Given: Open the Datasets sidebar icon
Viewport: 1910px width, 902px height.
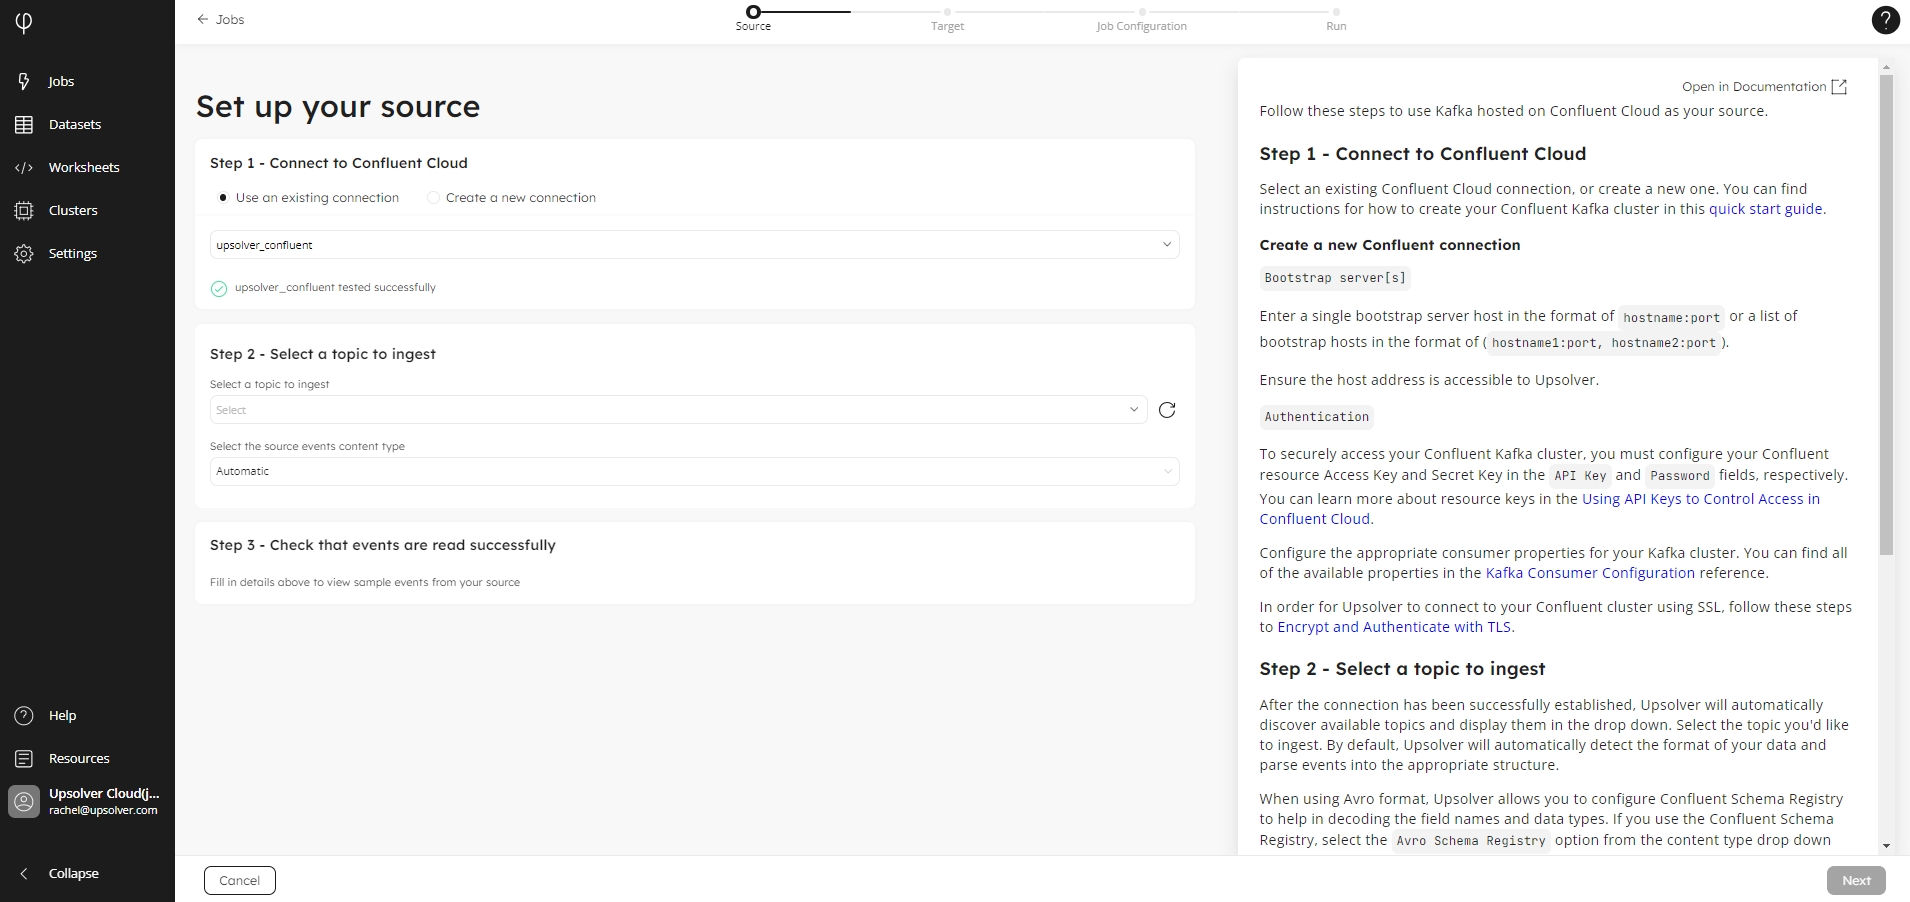Looking at the screenshot, I should point(24,125).
